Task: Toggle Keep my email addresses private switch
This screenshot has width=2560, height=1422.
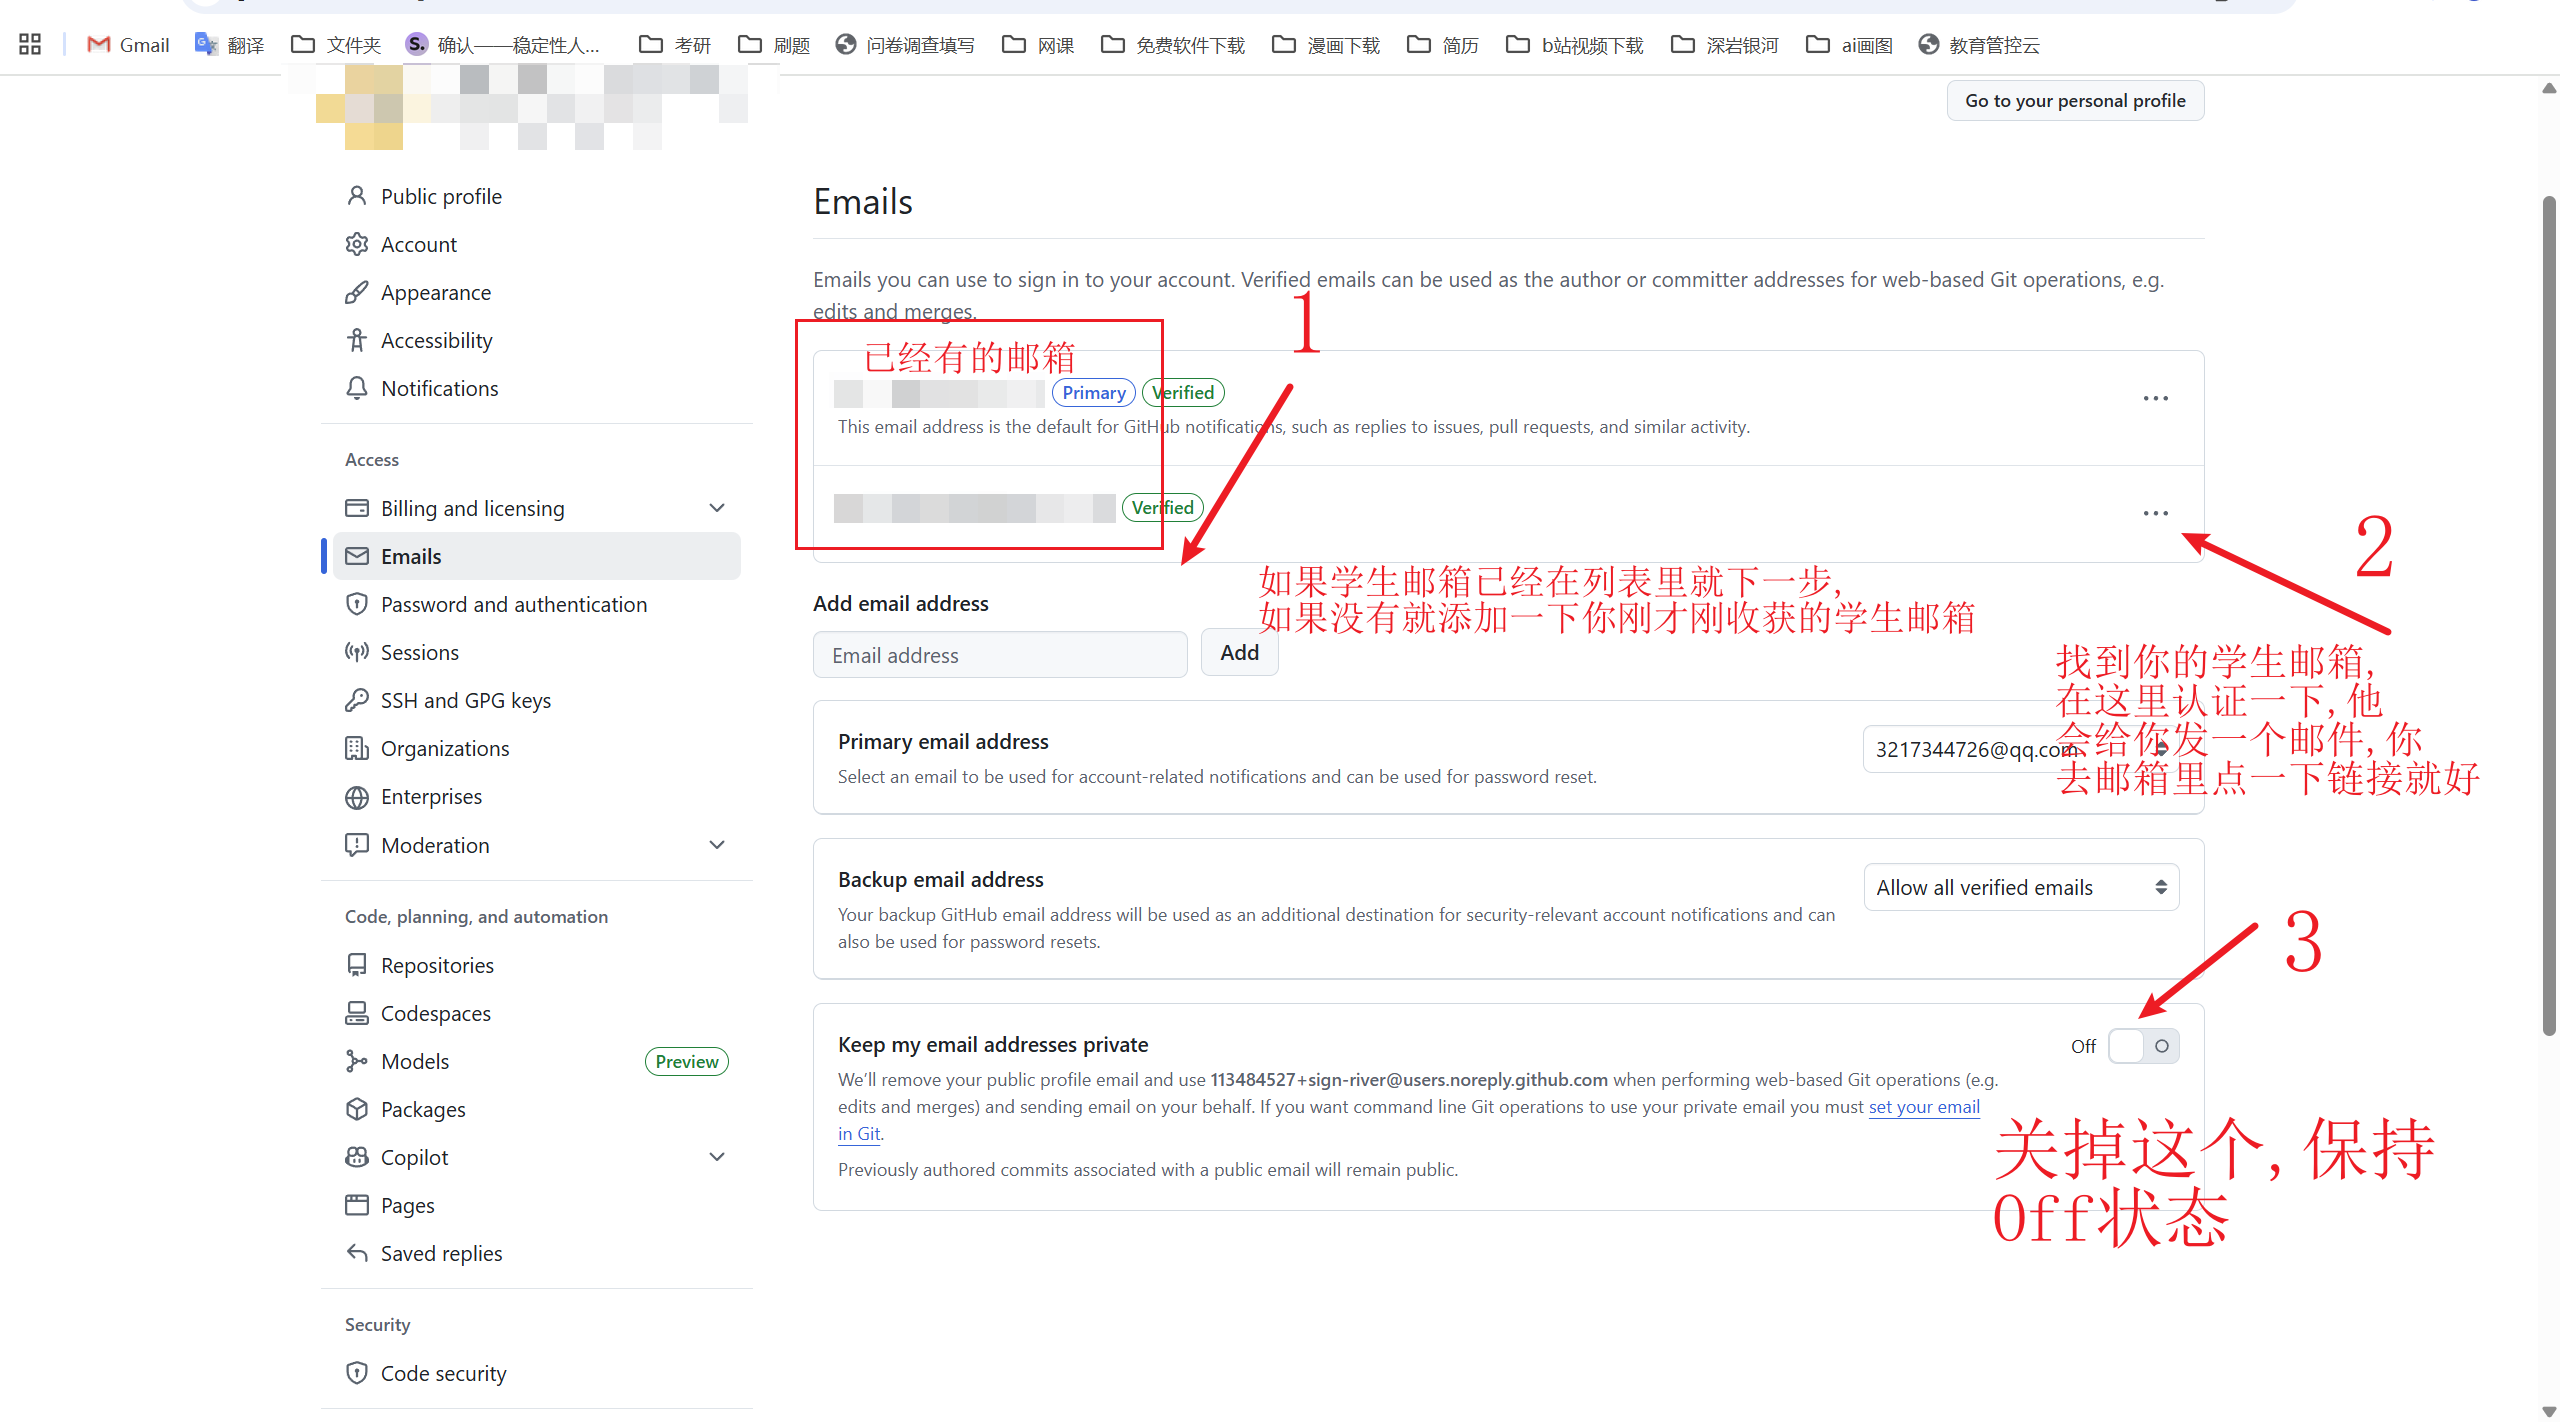Action: 2143,1046
